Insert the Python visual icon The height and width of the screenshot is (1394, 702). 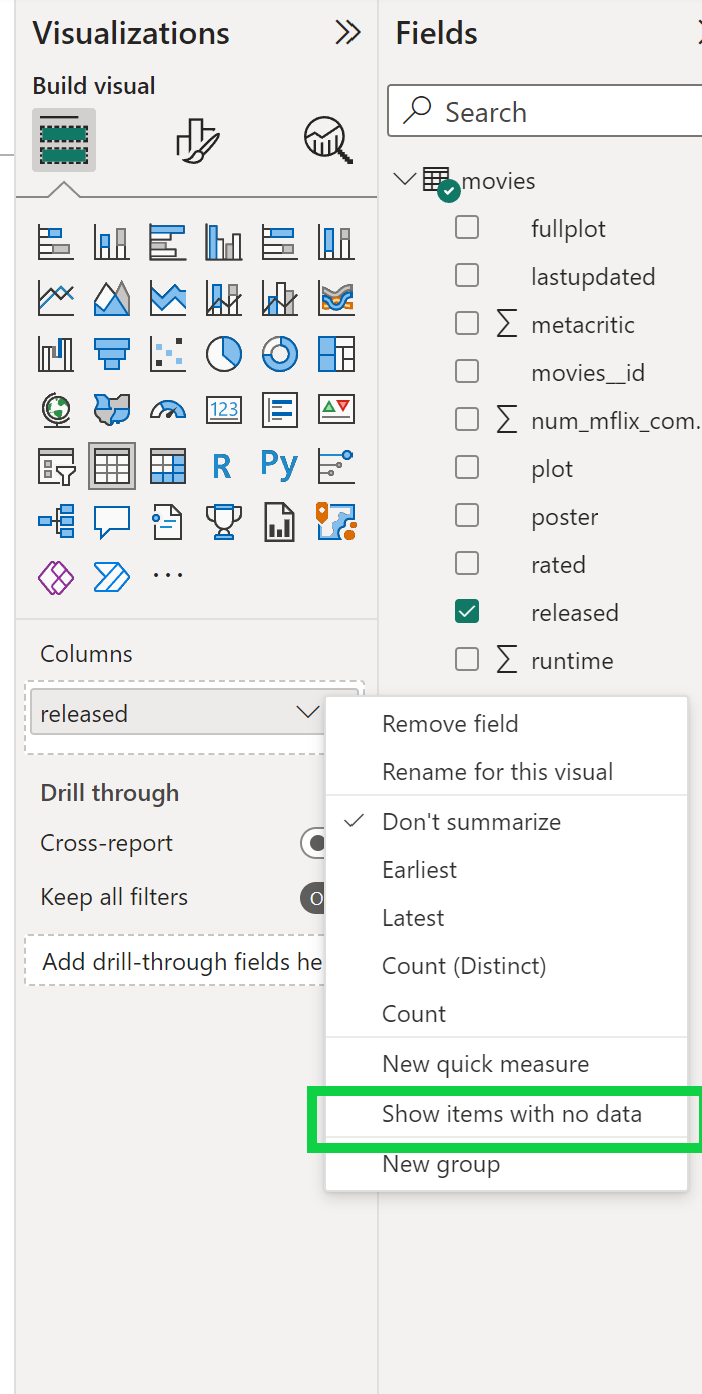pyautogui.click(x=279, y=465)
